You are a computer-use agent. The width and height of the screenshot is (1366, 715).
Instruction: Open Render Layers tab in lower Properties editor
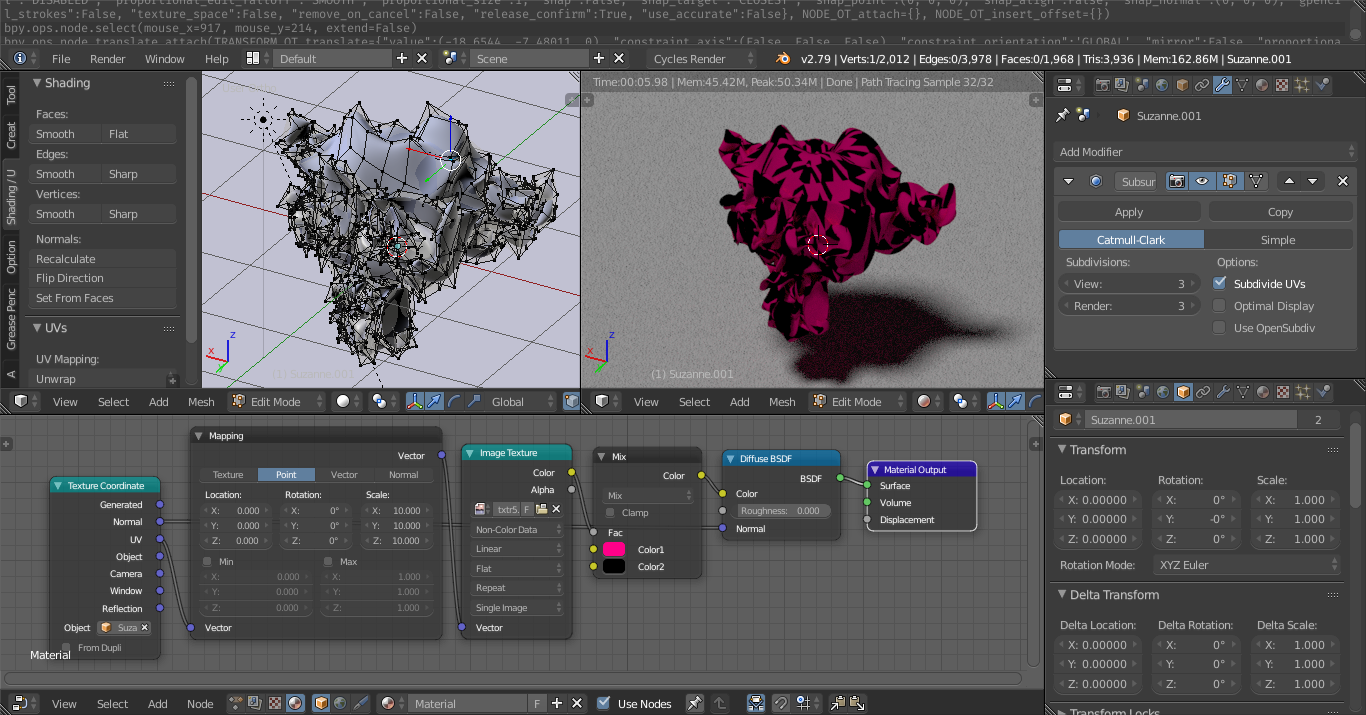(1122, 392)
